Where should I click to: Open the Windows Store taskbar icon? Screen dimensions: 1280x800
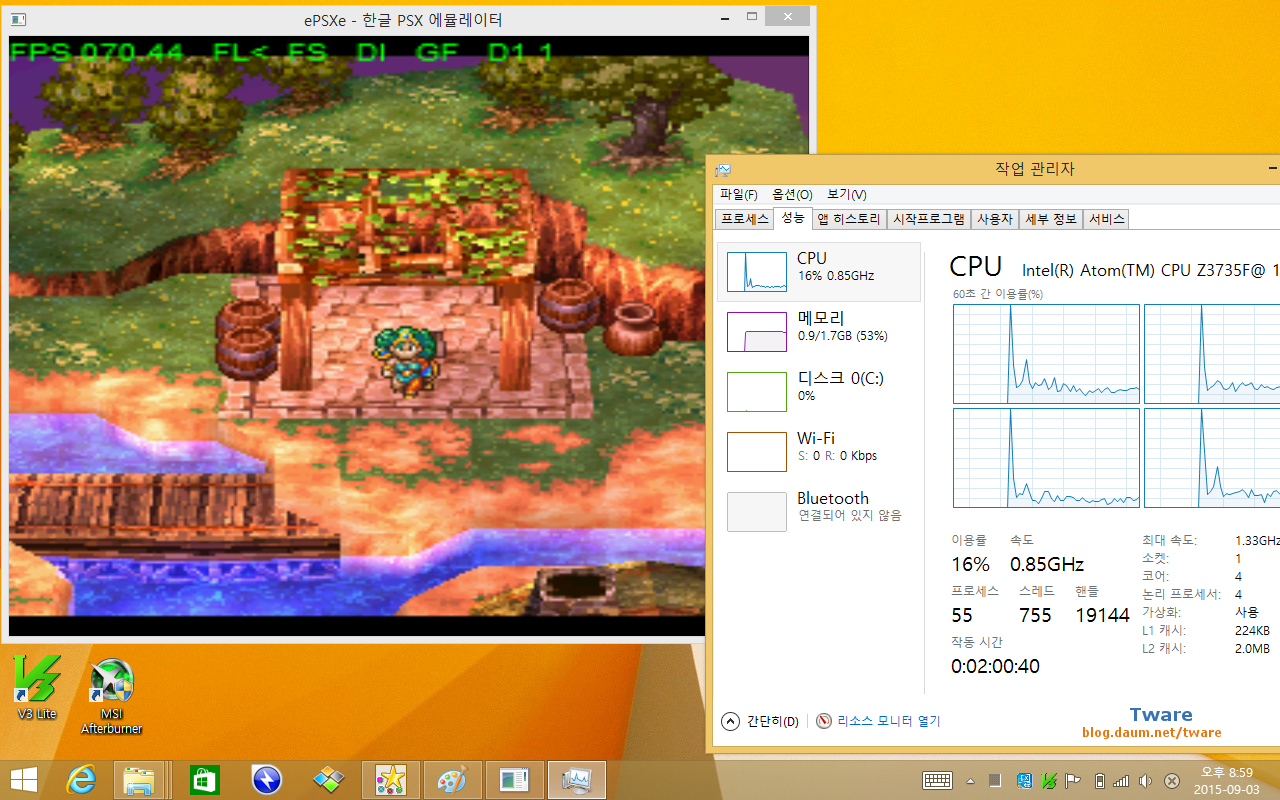coord(204,780)
